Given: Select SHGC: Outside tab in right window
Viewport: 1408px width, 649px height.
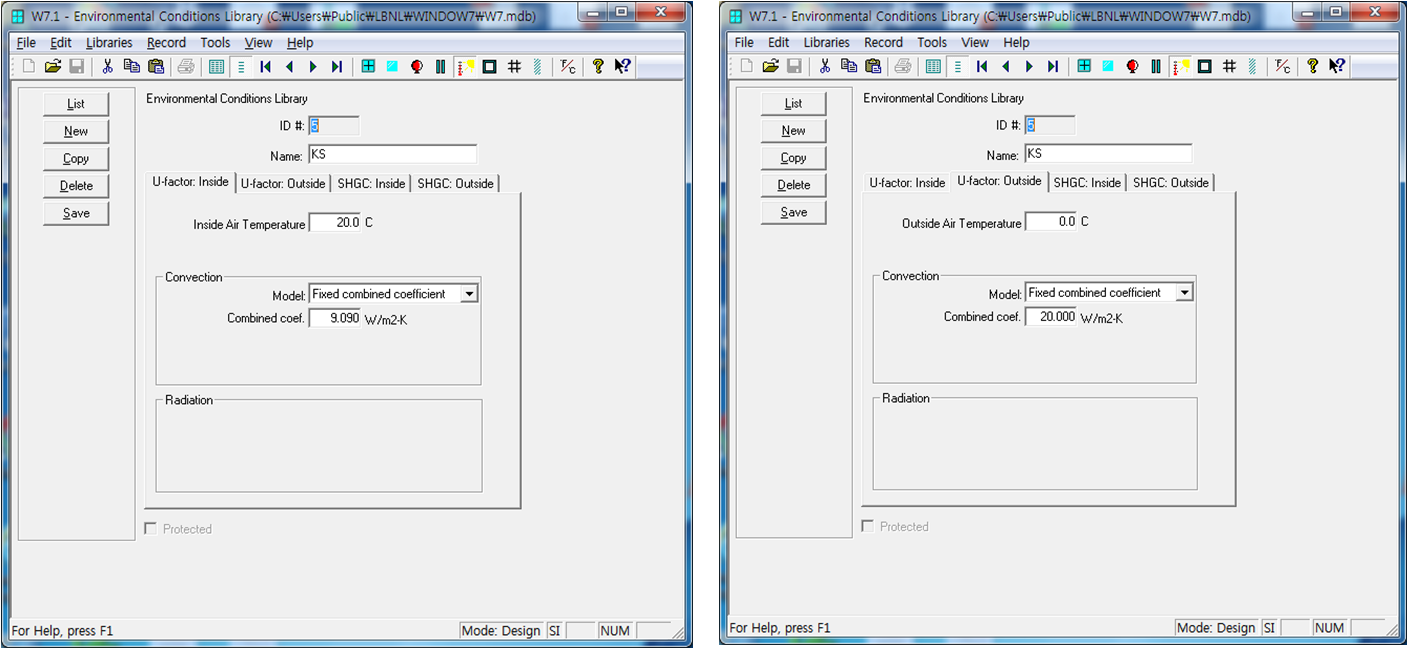Looking at the screenshot, I should 1171,183.
